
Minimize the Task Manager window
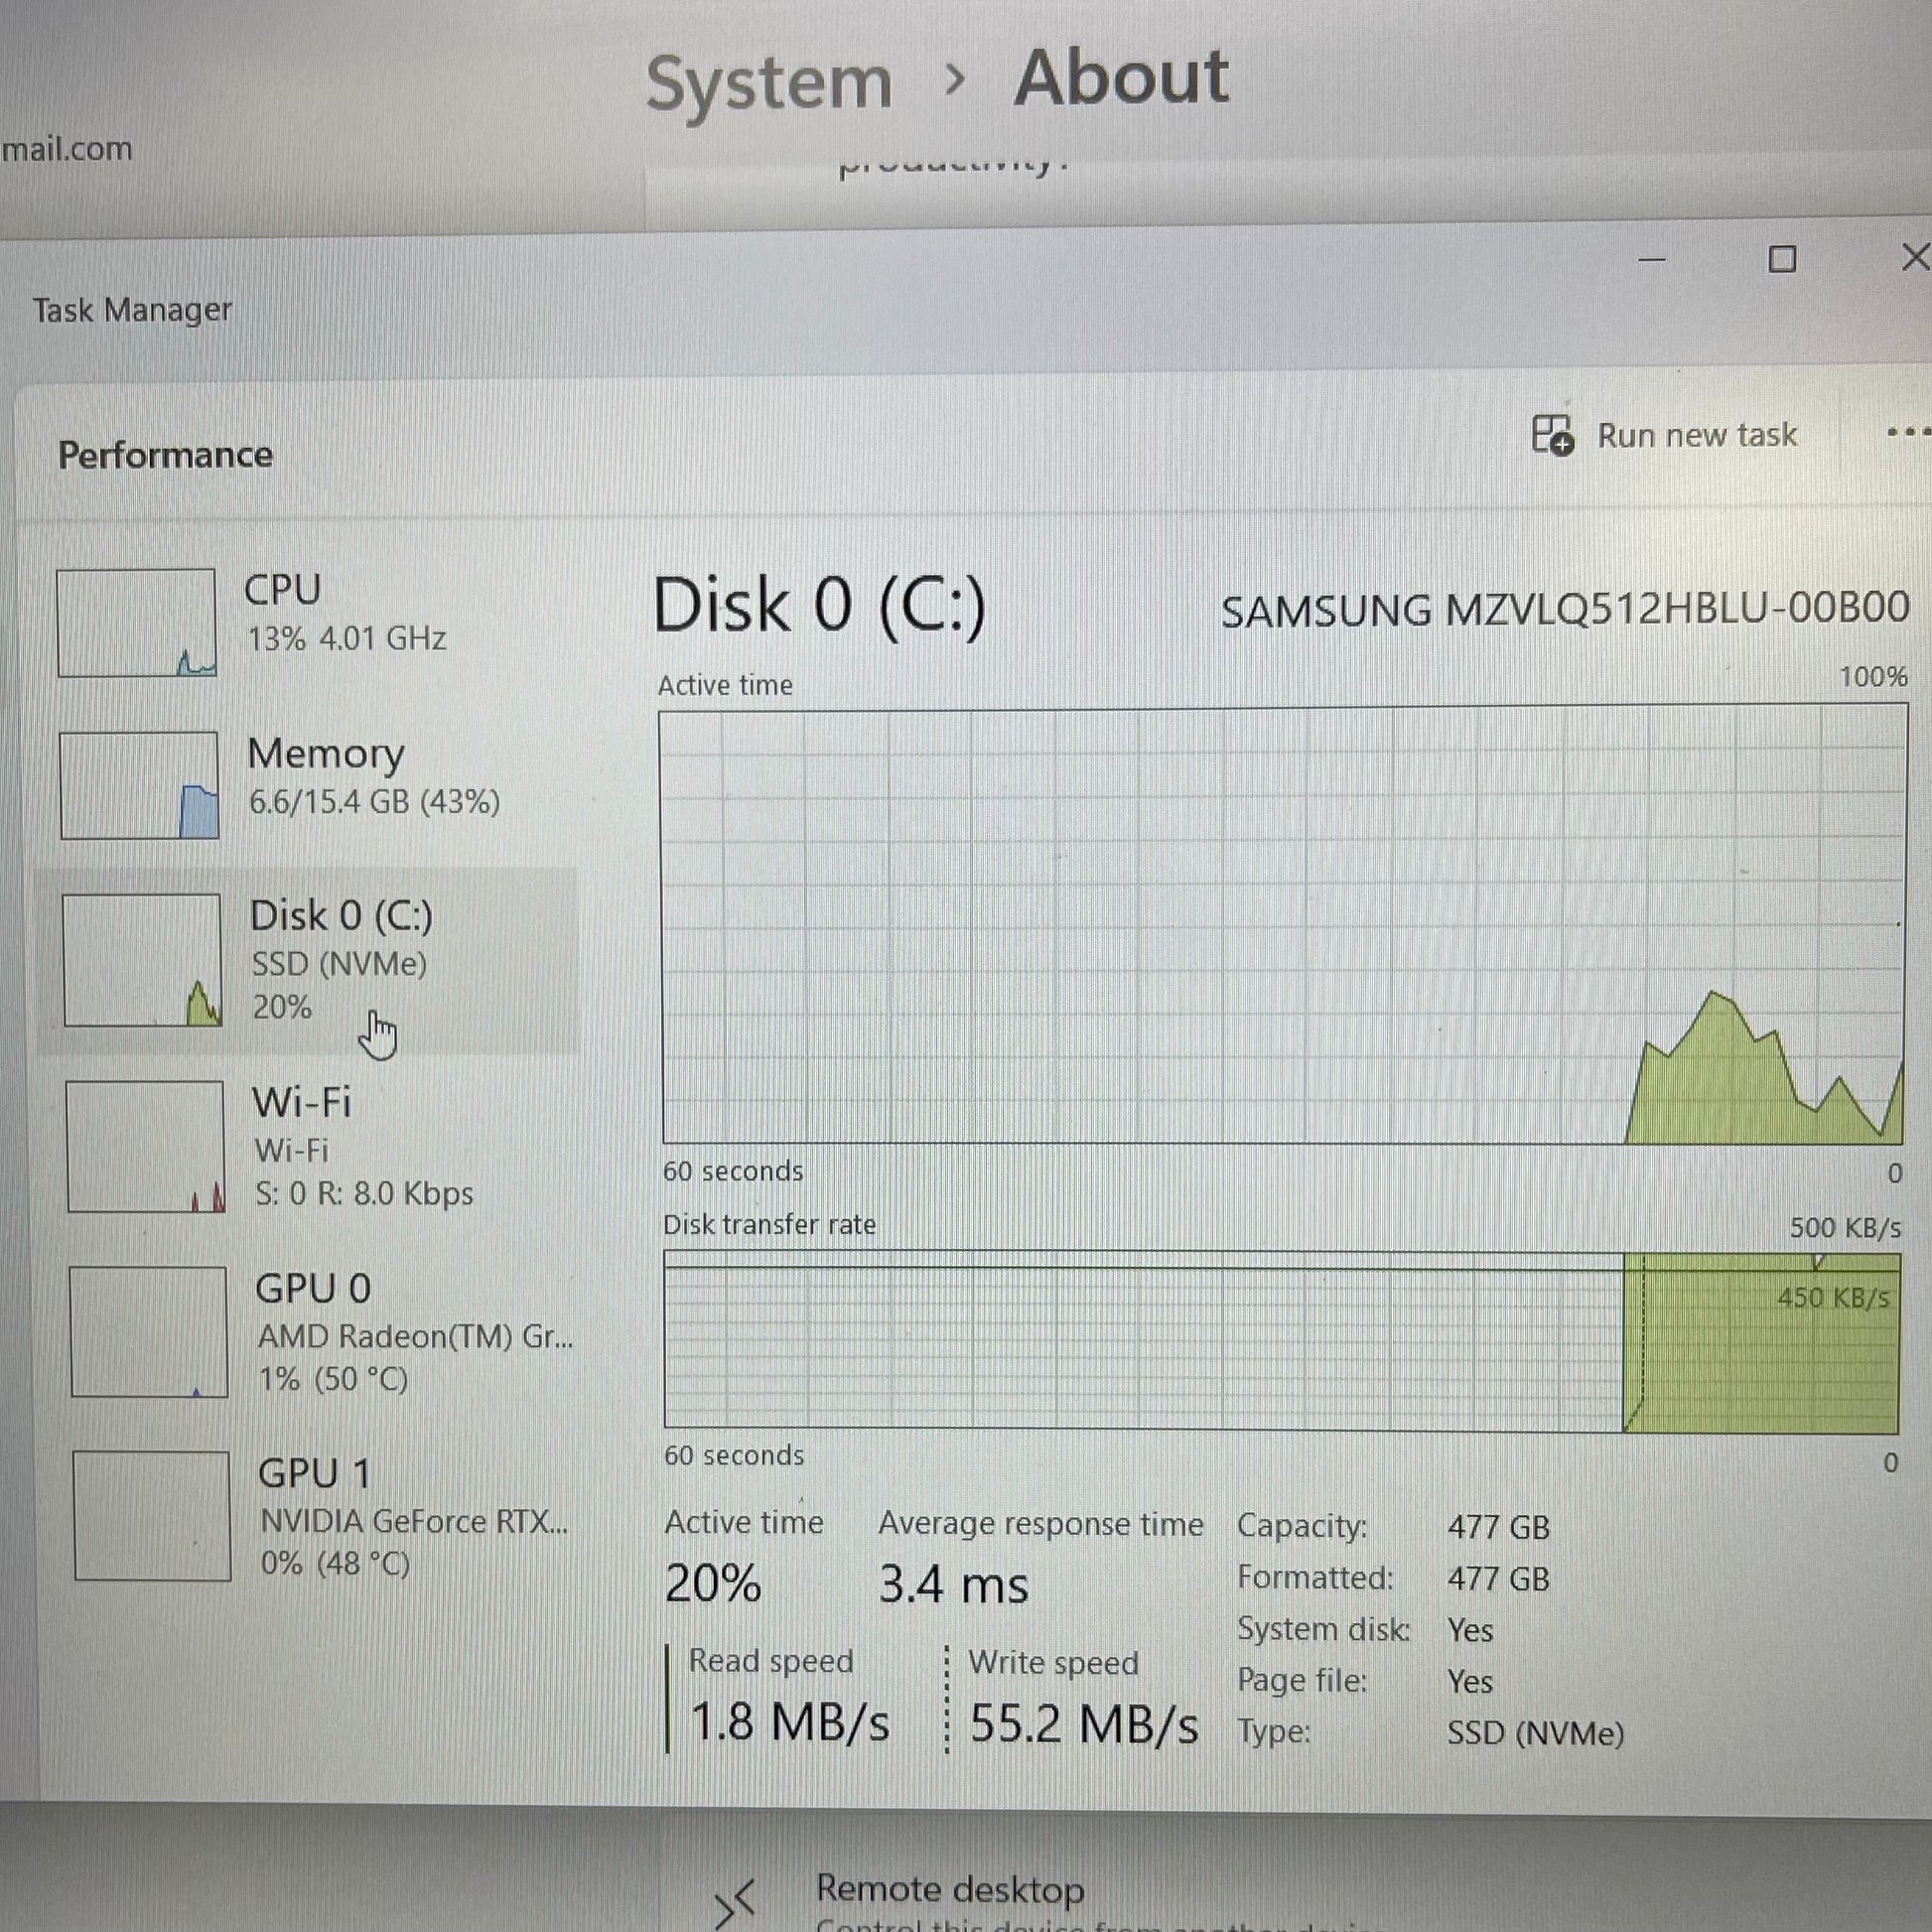1652,260
